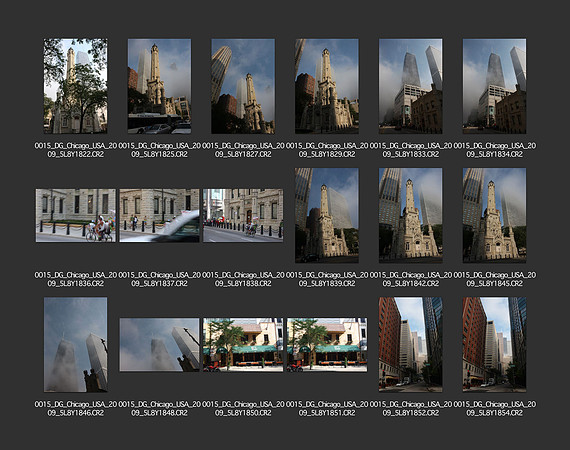
Task: Select blurred car thumbnail 5L8Y1837.CR2
Action: click(159, 215)
